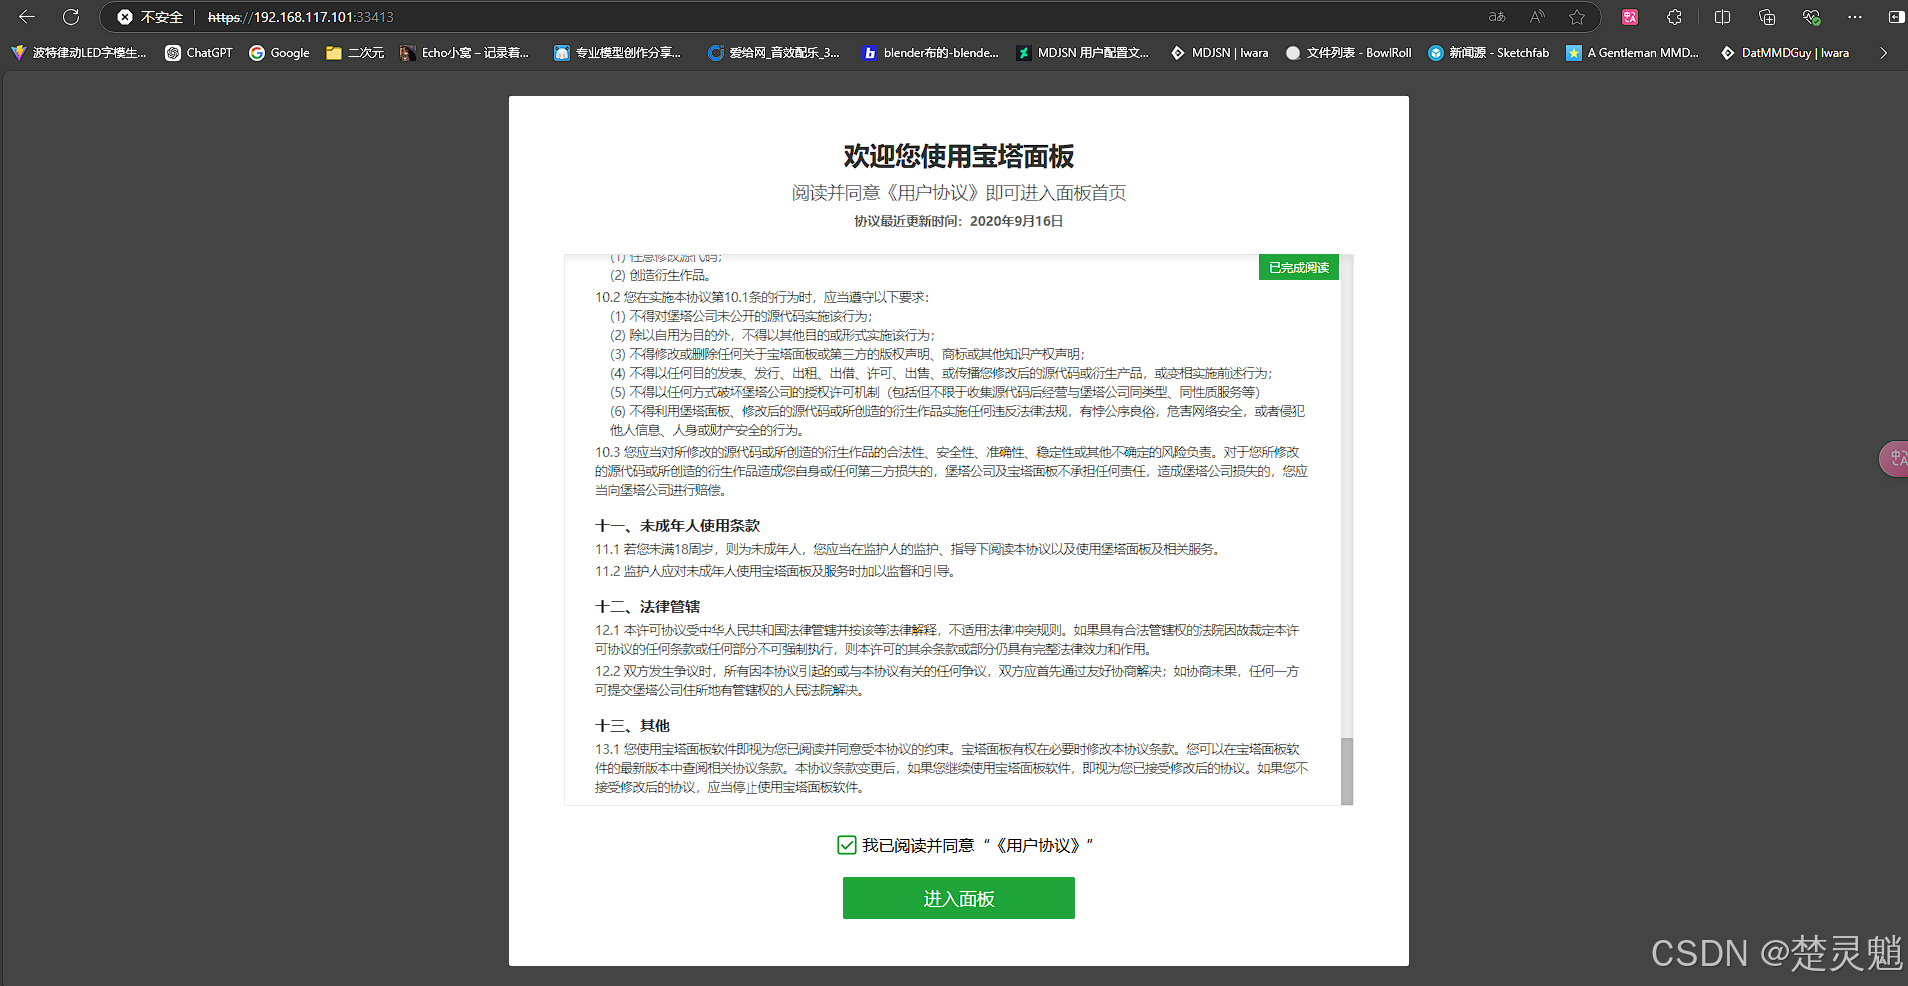Click the agreement text scrollbar thumb

point(1346,771)
